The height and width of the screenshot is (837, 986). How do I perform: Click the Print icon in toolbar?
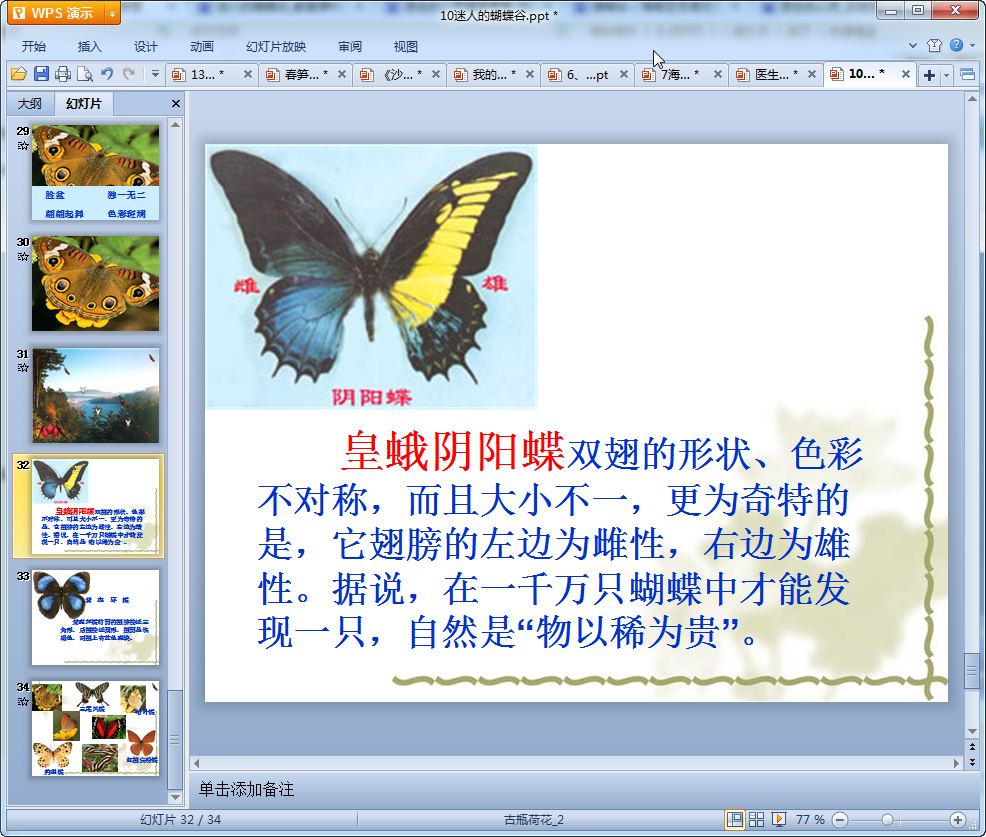62,74
